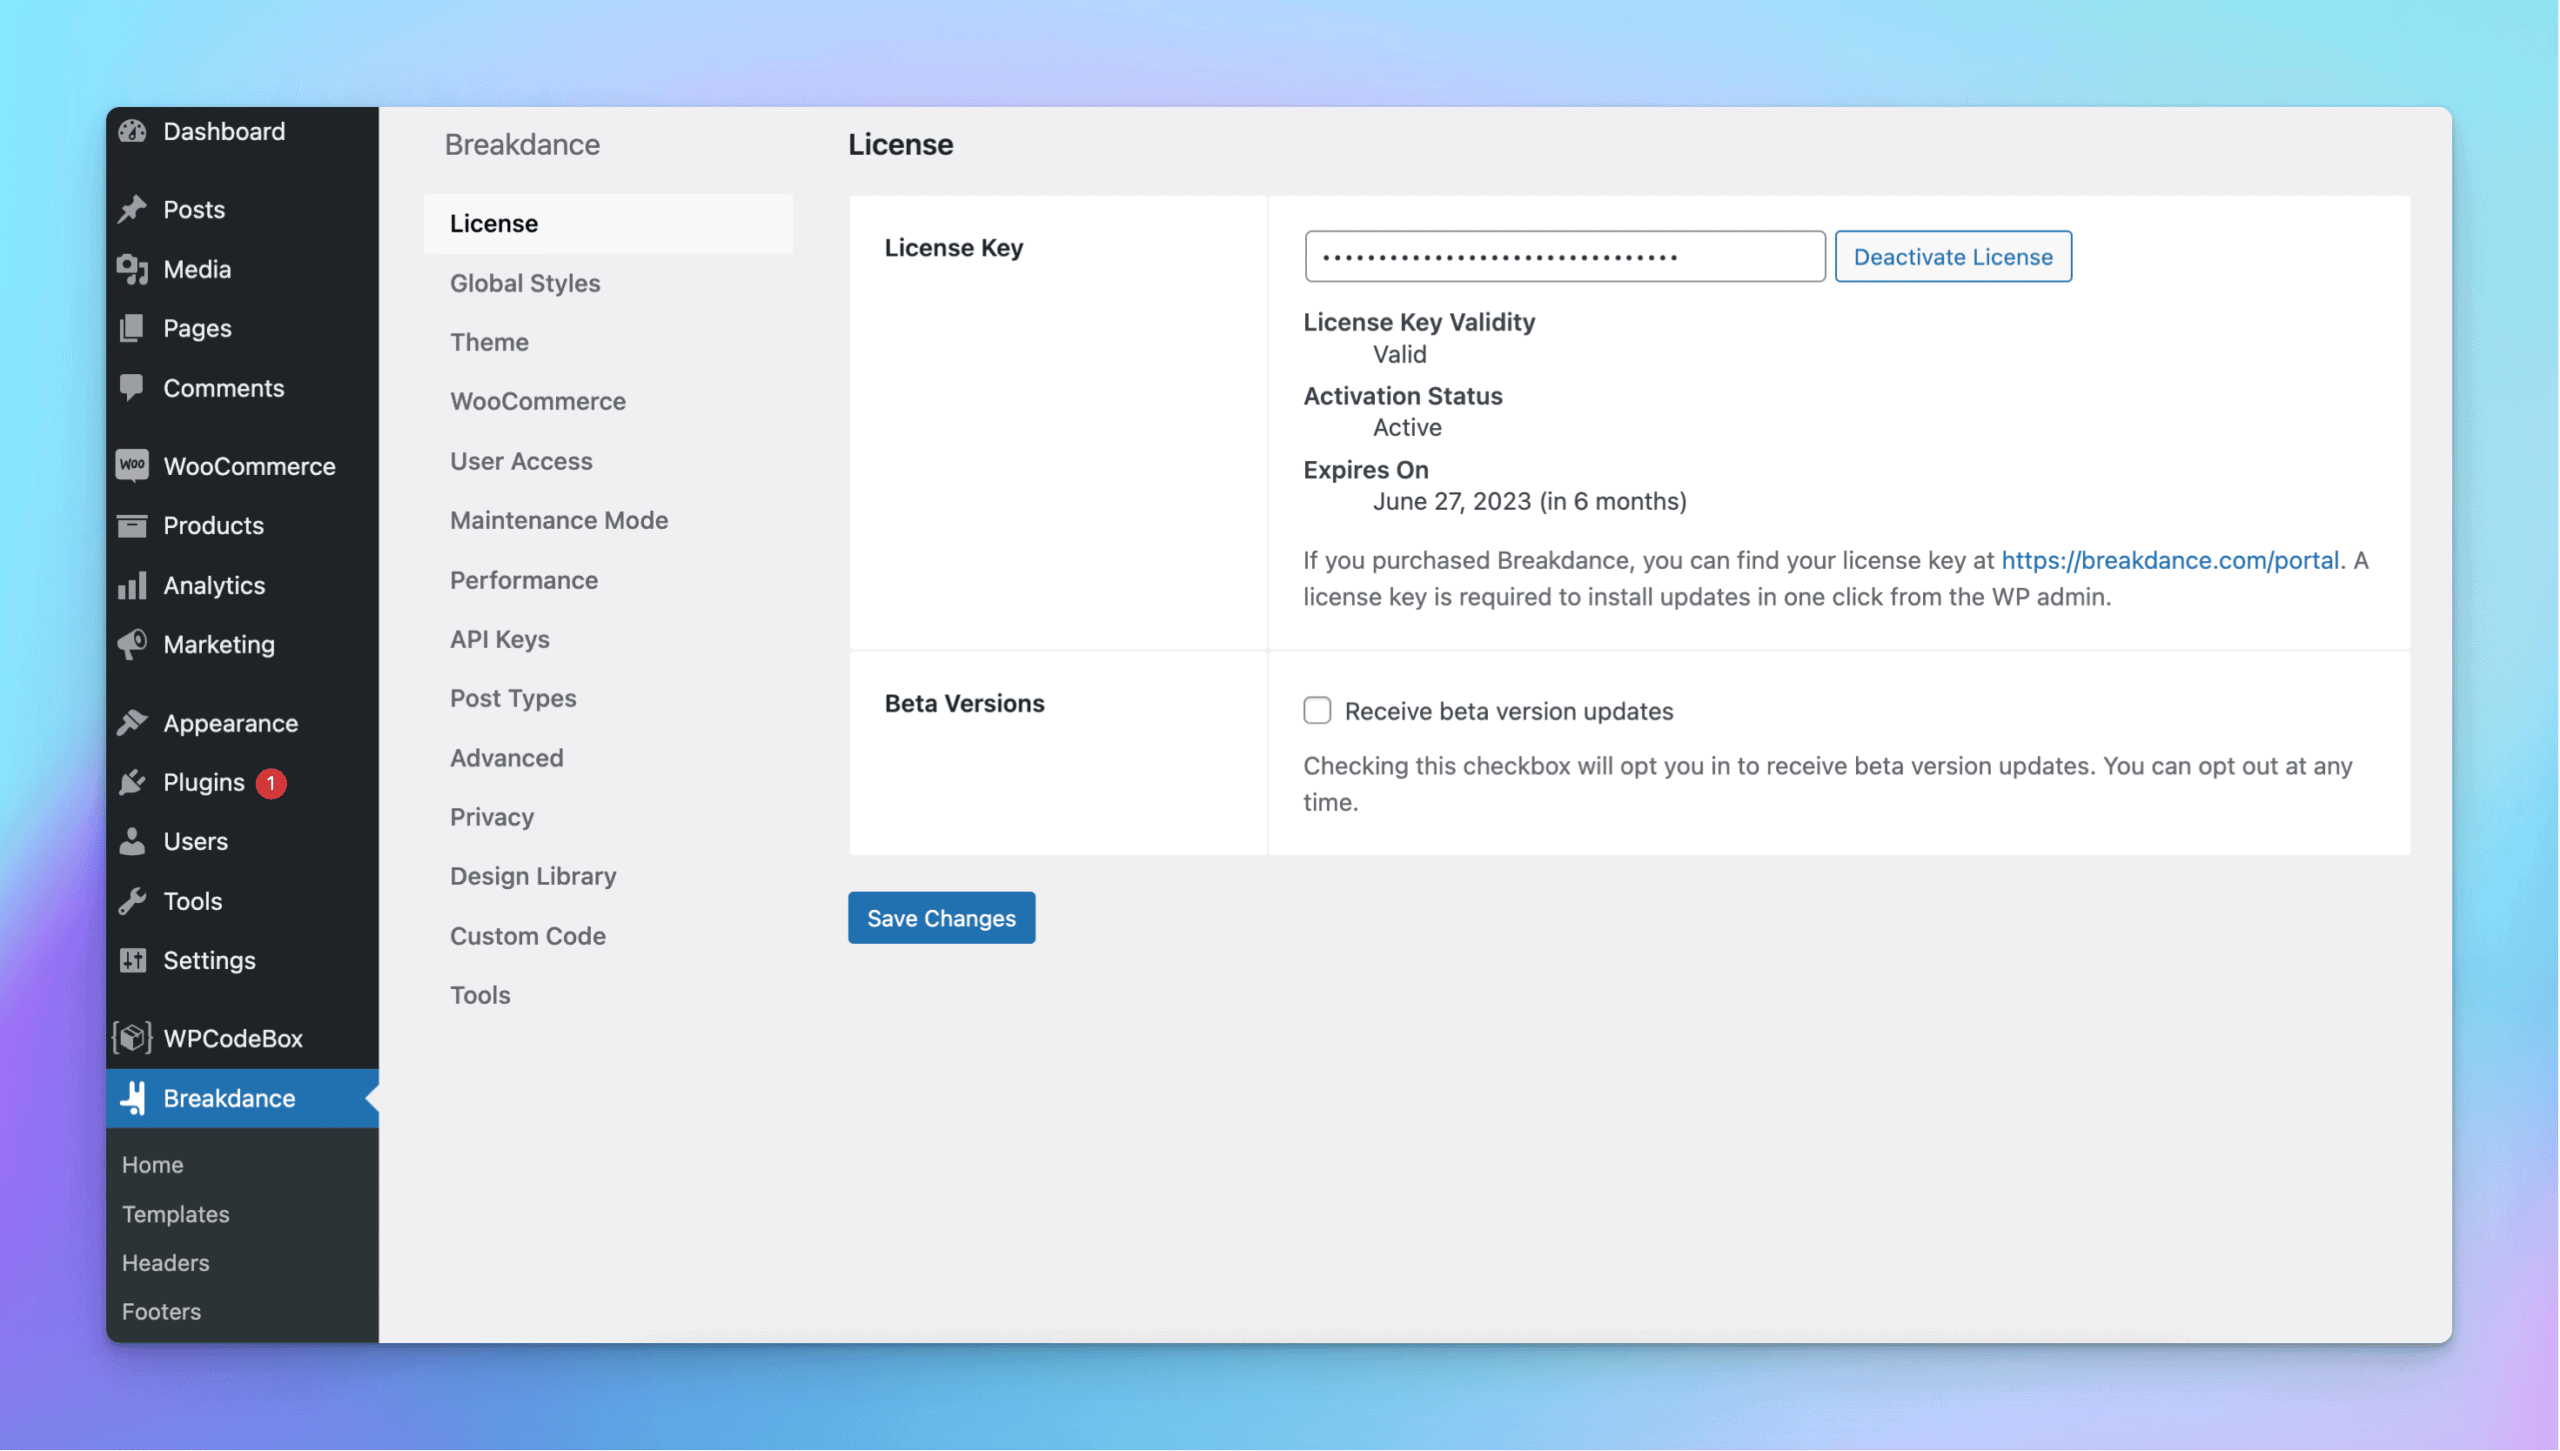Click the Plugins plug icon

point(132,782)
